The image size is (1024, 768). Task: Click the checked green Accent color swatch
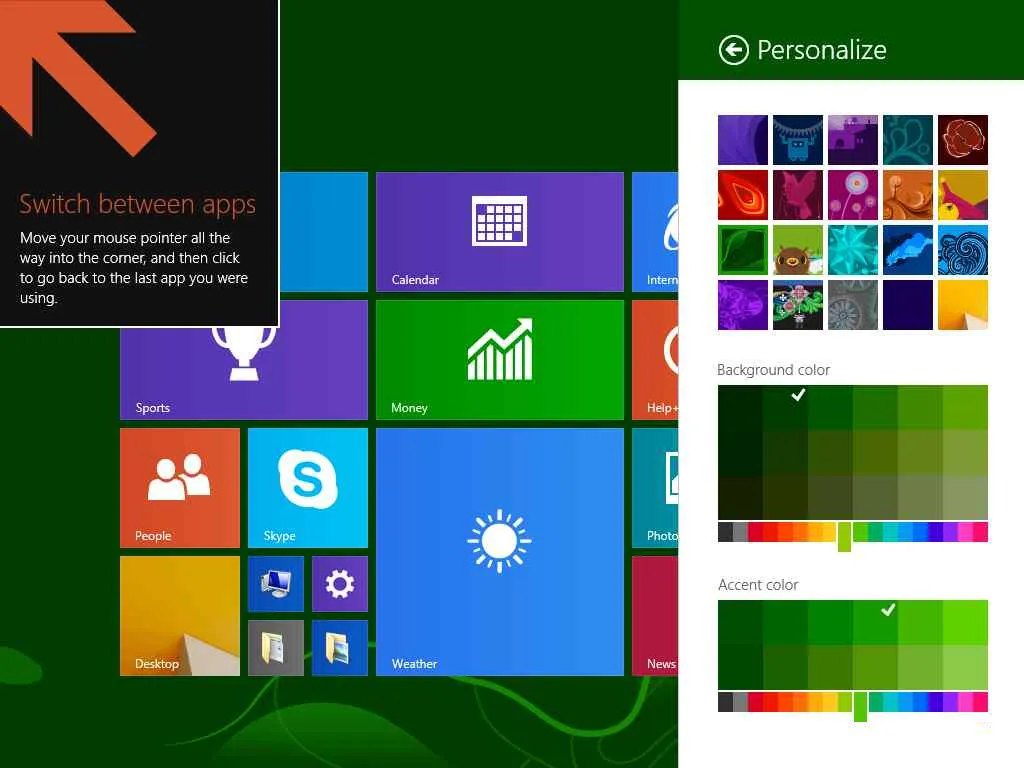875,622
